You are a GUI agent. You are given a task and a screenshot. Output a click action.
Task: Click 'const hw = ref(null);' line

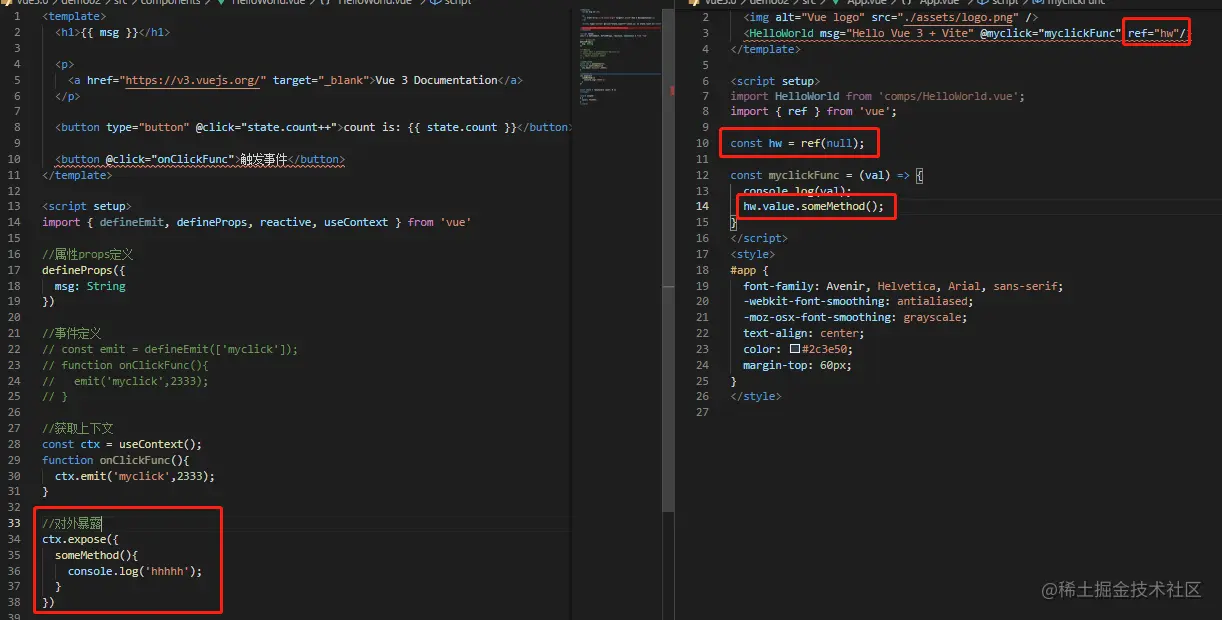797,144
